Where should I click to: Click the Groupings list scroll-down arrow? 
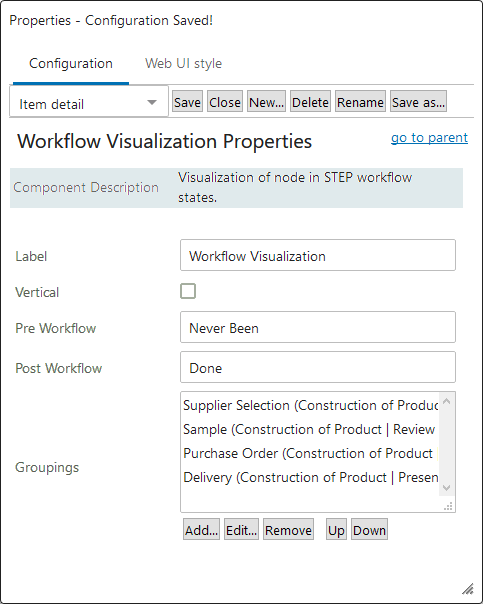[x=447, y=488]
